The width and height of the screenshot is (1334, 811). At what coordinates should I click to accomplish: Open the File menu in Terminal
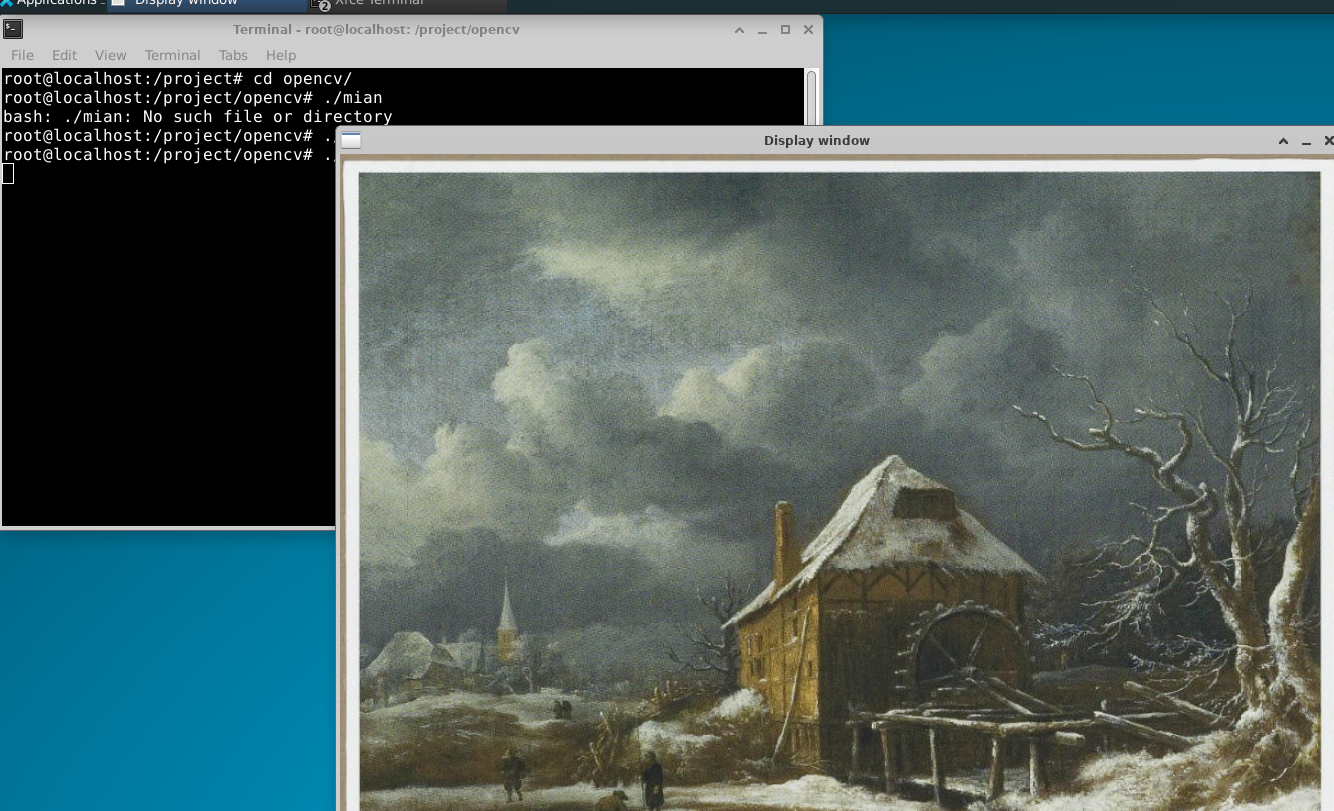click(22, 55)
